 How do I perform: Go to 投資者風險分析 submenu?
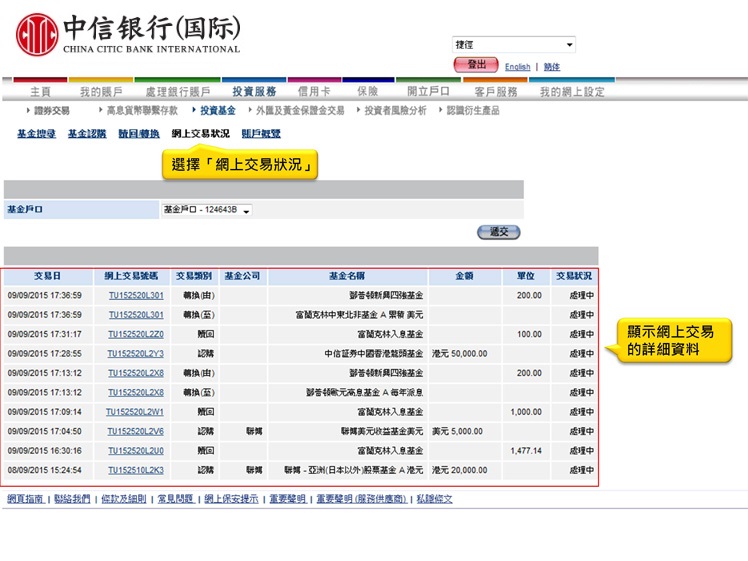[395, 111]
